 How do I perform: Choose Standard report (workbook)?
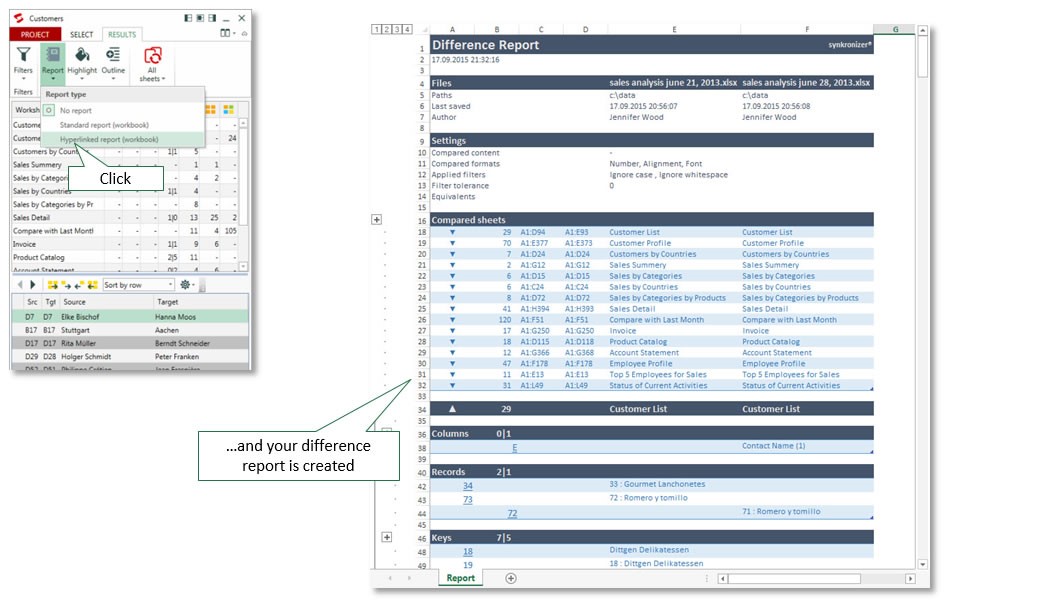pyautogui.click(x=123, y=125)
